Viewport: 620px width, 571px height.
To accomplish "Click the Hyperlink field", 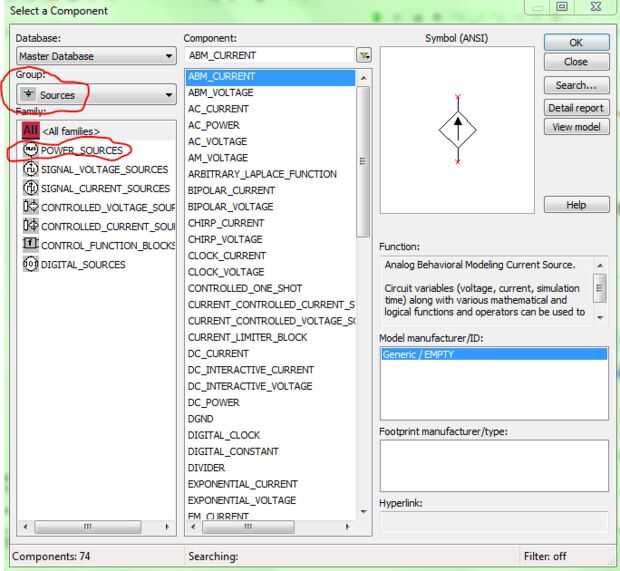I will point(494,523).
